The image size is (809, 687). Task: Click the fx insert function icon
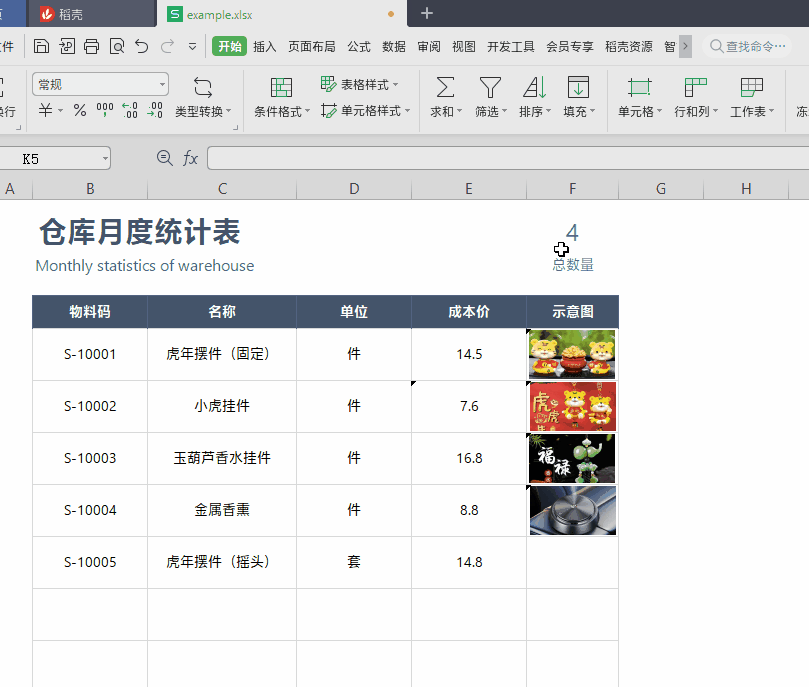coord(190,158)
